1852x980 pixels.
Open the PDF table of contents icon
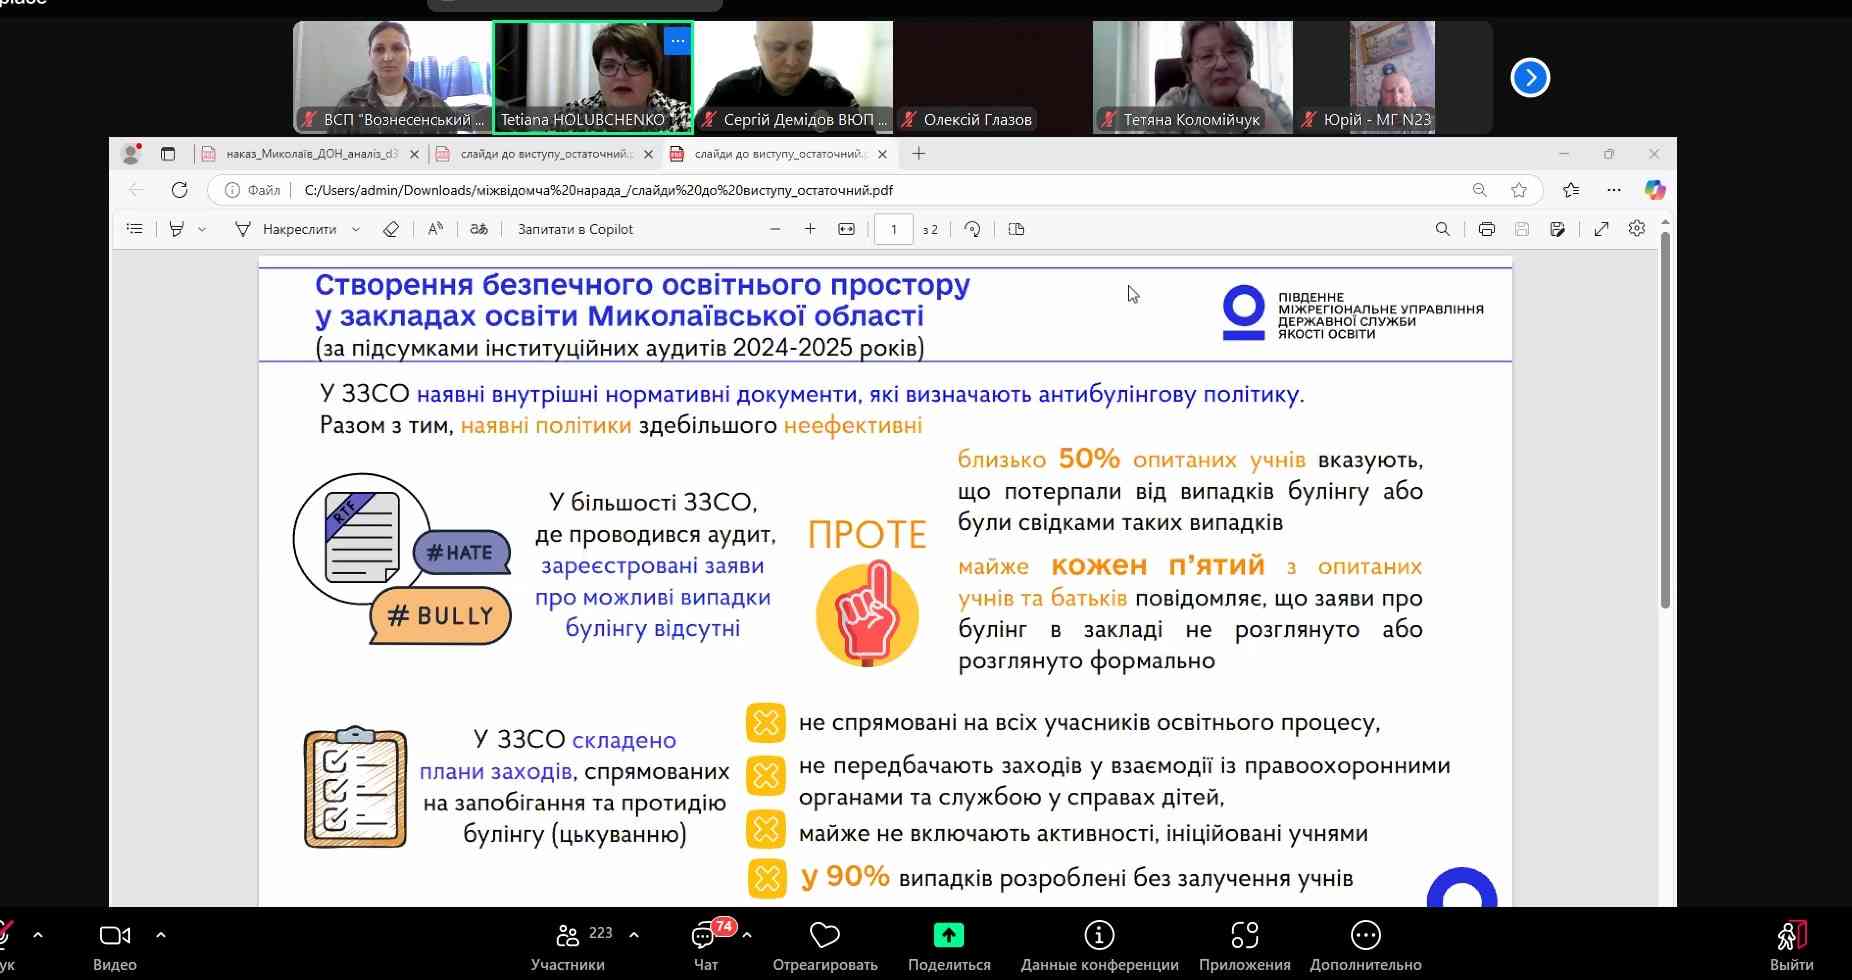pyautogui.click(x=134, y=229)
